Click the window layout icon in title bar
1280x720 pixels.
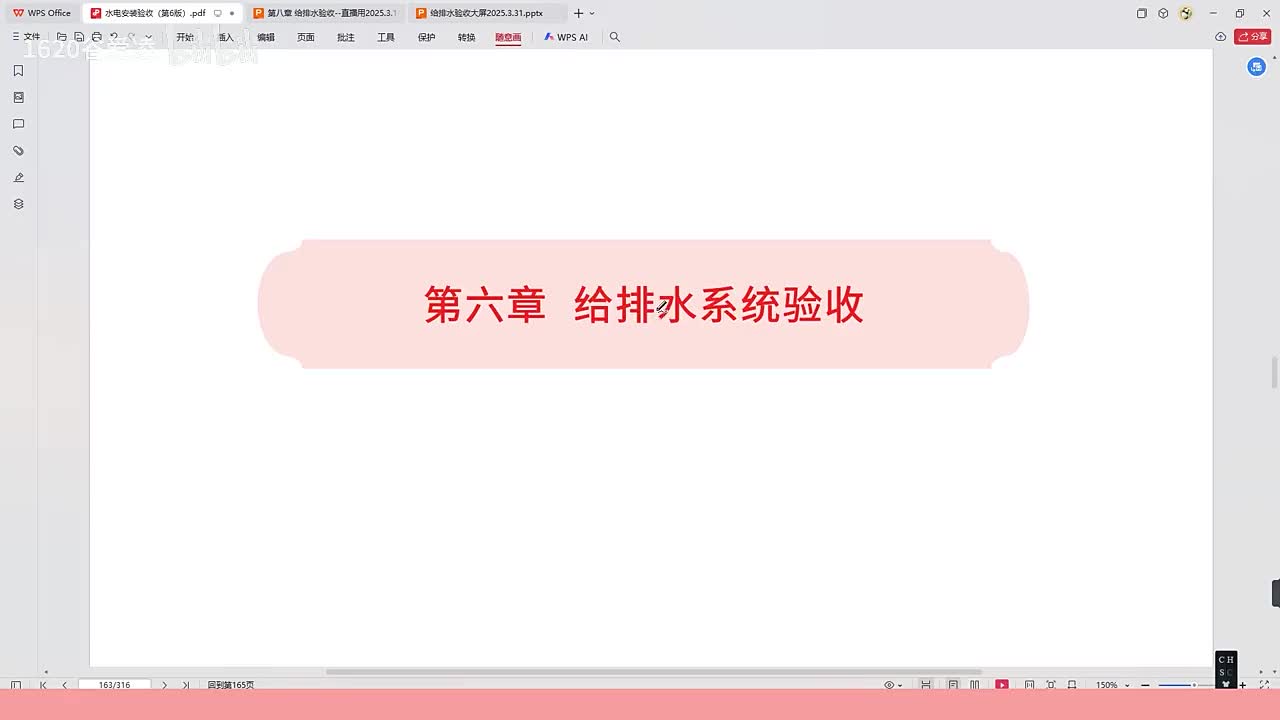1141,13
